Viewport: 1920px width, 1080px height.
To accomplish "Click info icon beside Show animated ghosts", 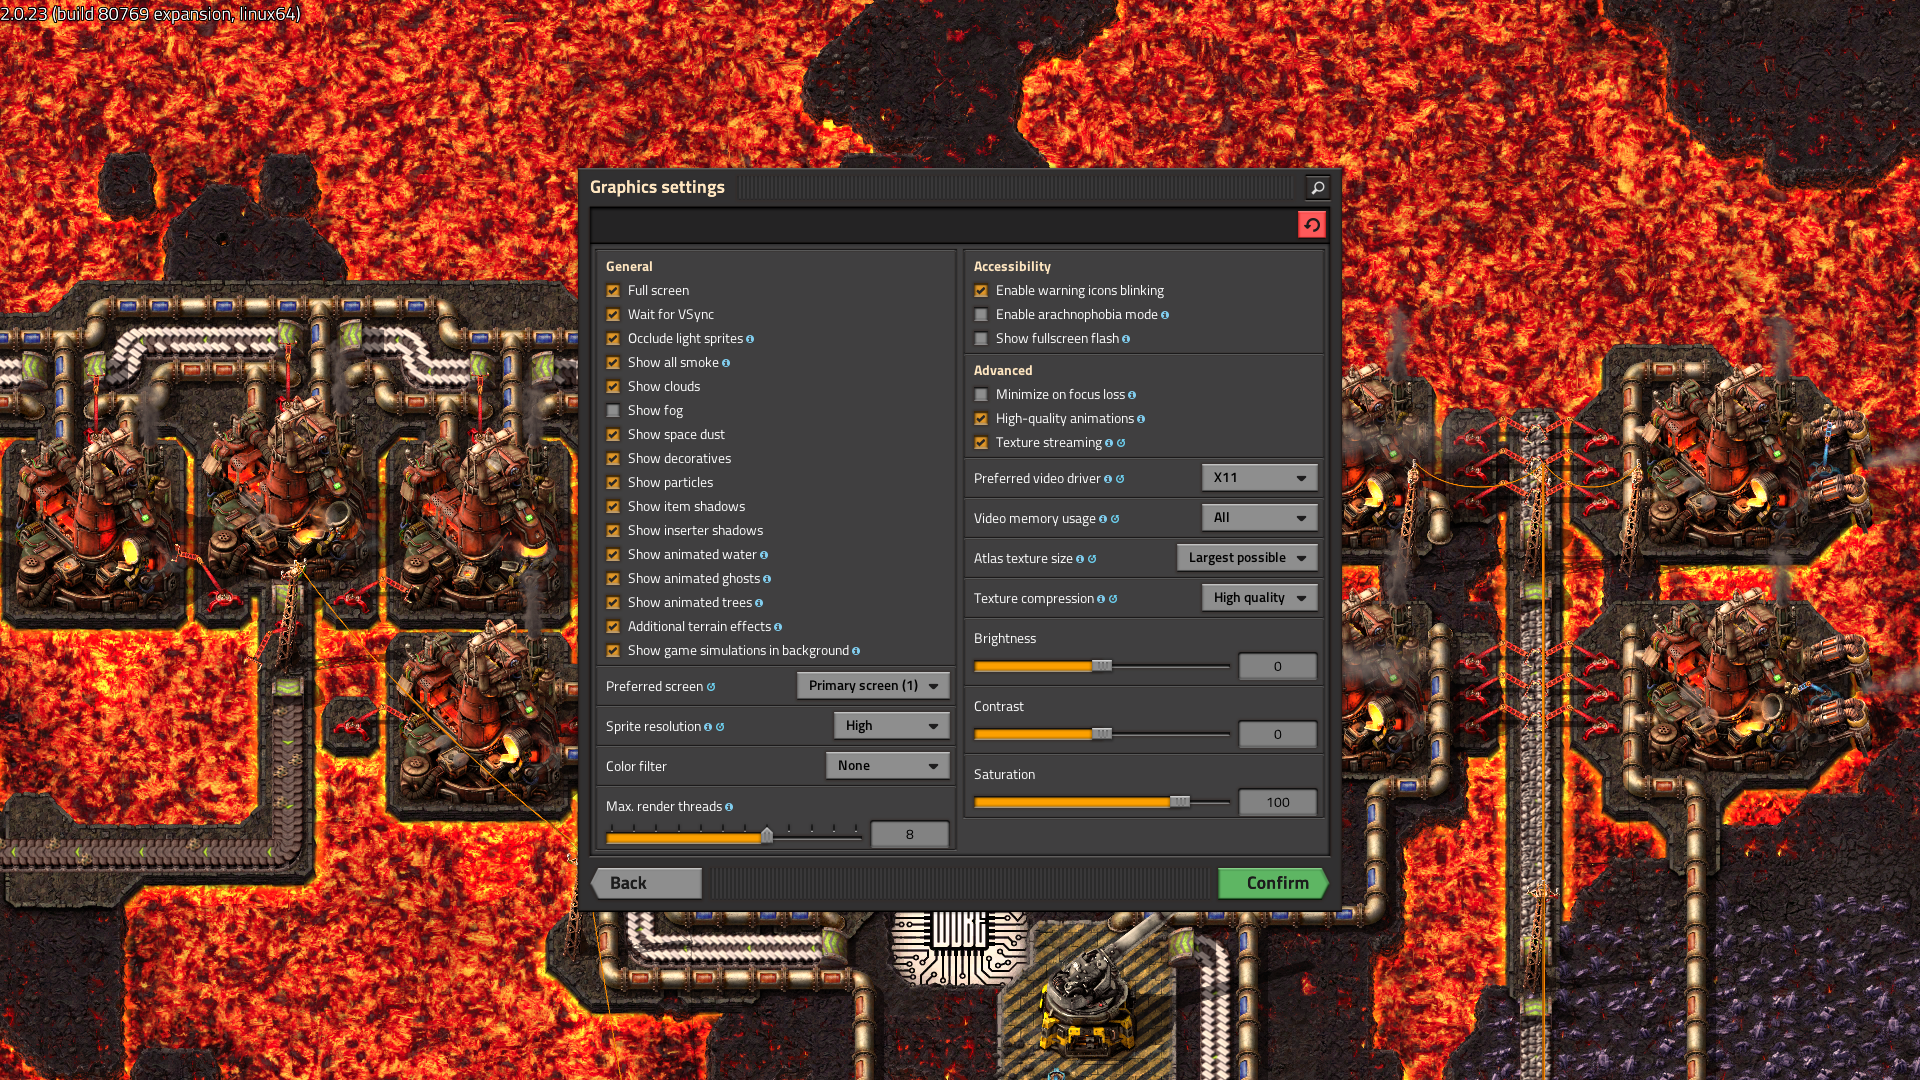I will click(767, 579).
